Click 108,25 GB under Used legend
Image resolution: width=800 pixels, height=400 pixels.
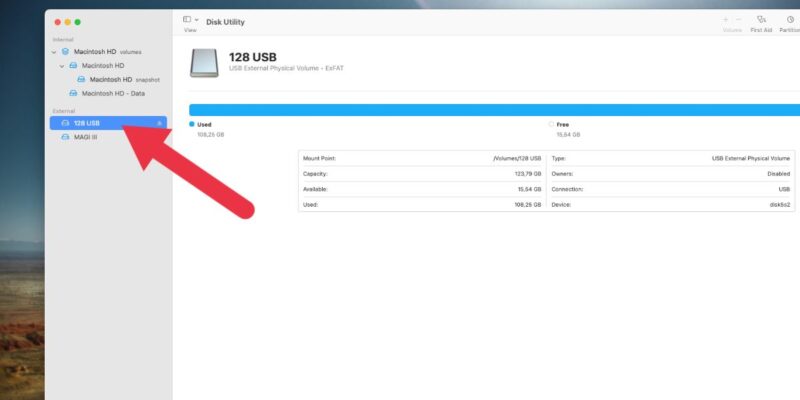click(211, 135)
